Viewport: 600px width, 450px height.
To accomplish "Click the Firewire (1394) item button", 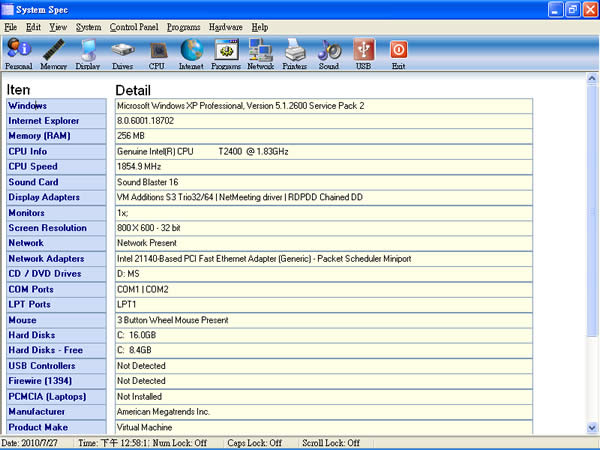I will coord(56,381).
